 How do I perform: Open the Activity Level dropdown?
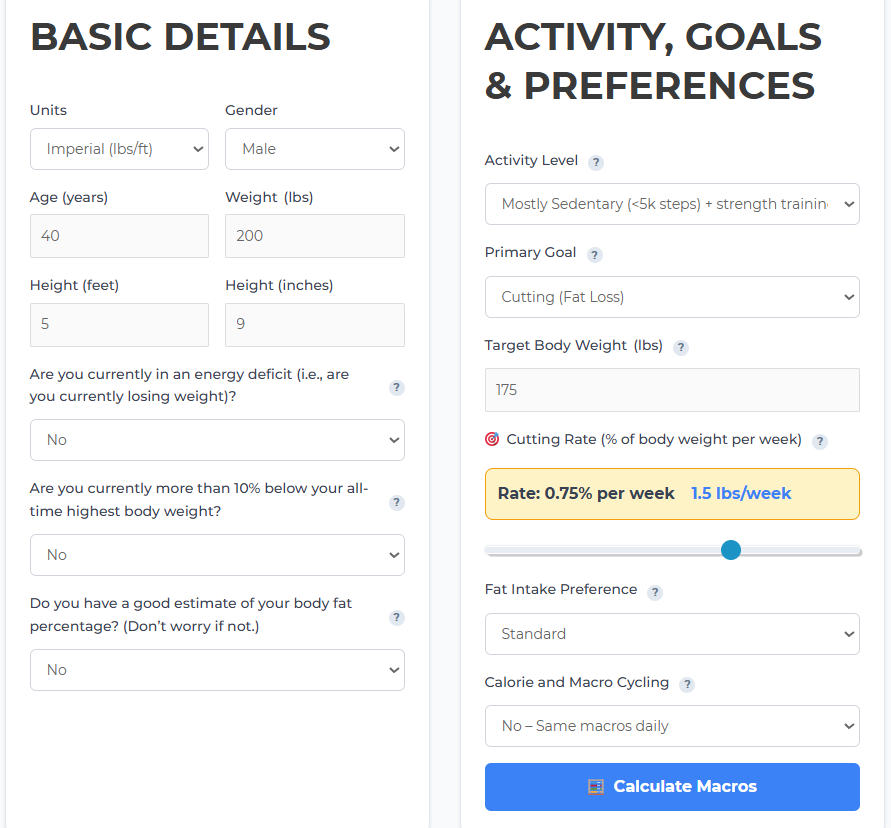tap(672, 204)
